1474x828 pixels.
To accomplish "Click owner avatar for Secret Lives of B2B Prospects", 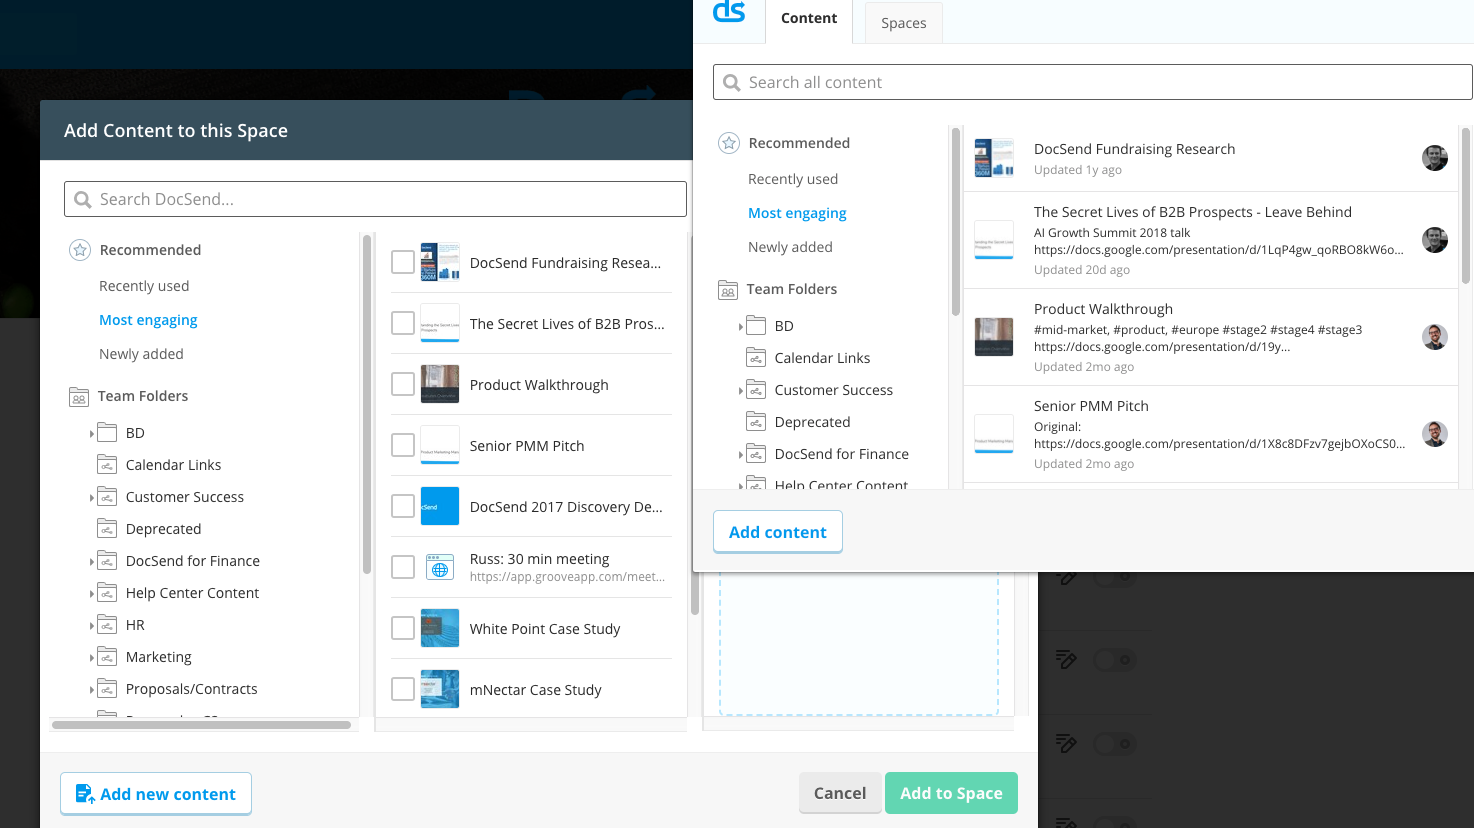I will [x=1435, y=240].
